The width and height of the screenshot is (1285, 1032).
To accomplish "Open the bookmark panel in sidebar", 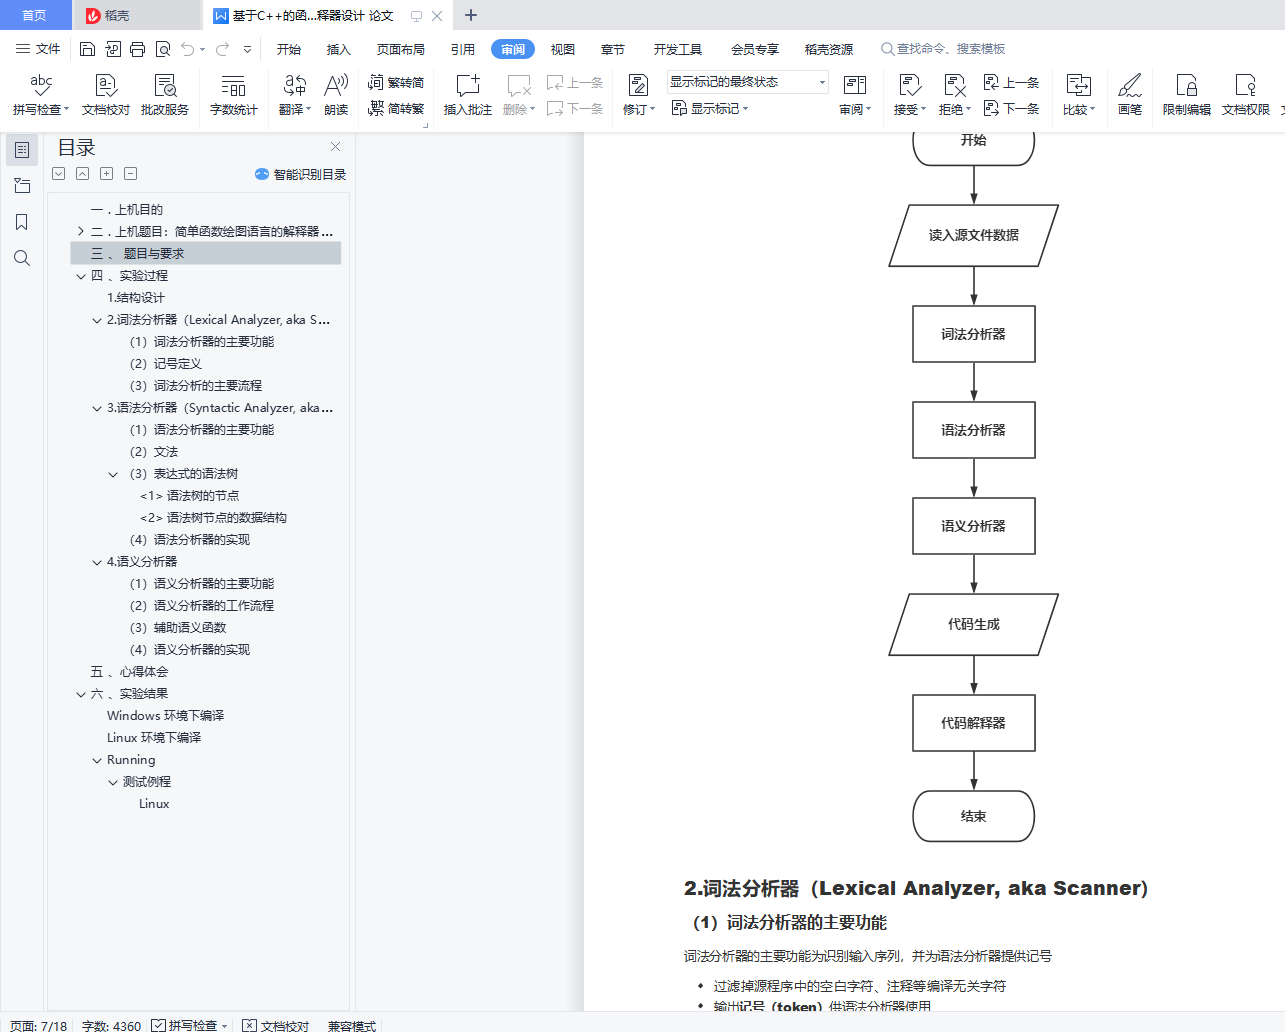I will pyautogui.click(x=22, y=222).
